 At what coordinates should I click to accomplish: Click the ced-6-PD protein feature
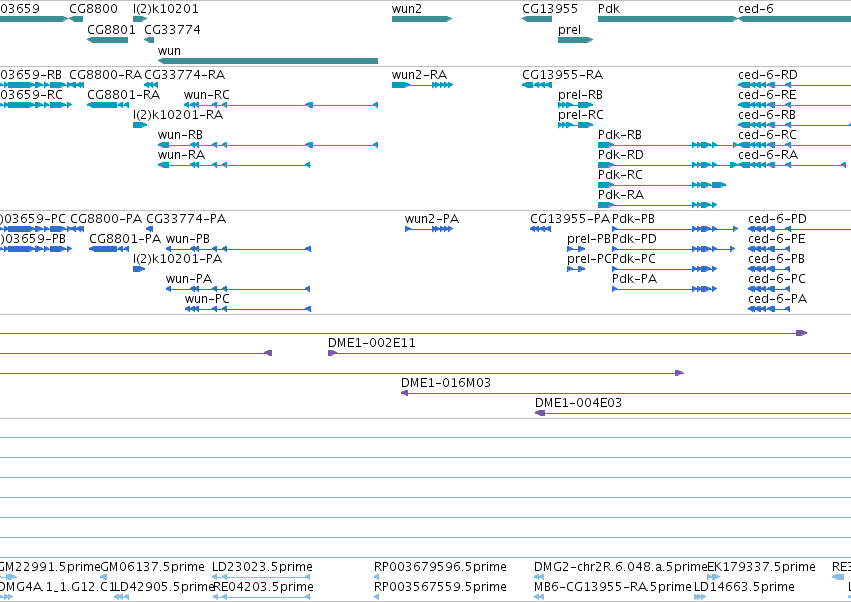coord(799,229)
